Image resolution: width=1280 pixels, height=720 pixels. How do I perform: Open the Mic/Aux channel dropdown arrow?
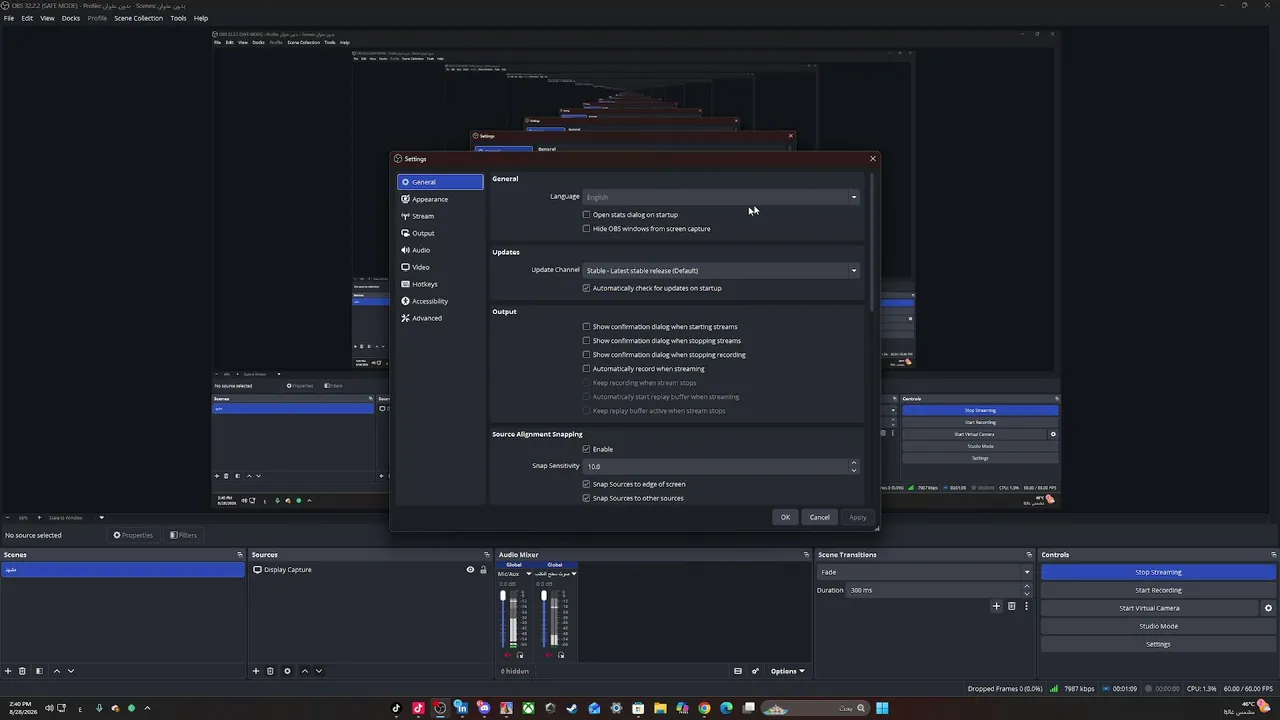coord(529,574)
